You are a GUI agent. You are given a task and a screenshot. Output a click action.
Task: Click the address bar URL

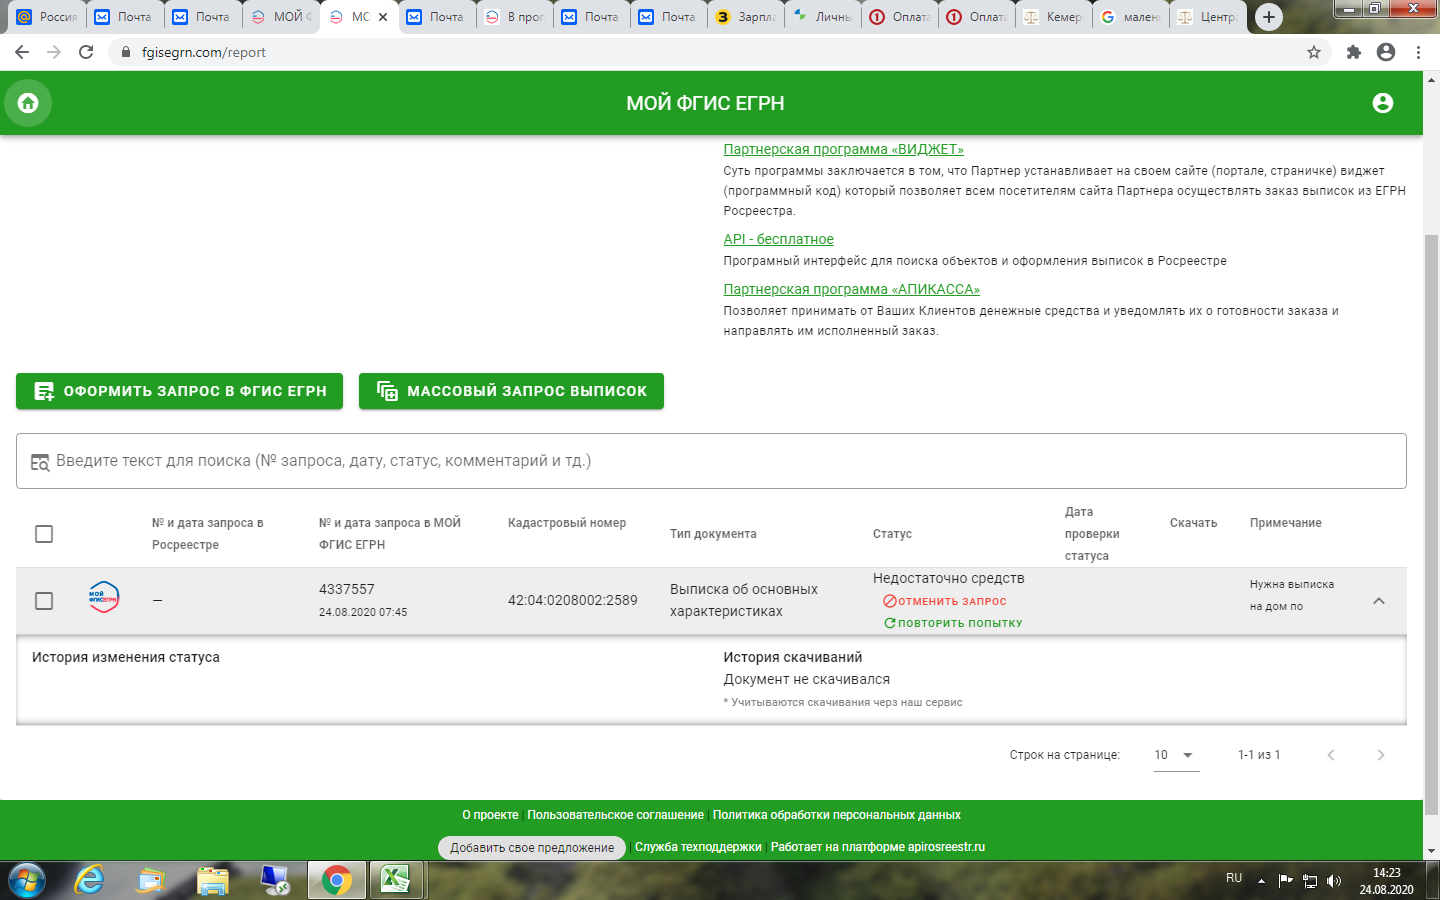pos(204,52)
